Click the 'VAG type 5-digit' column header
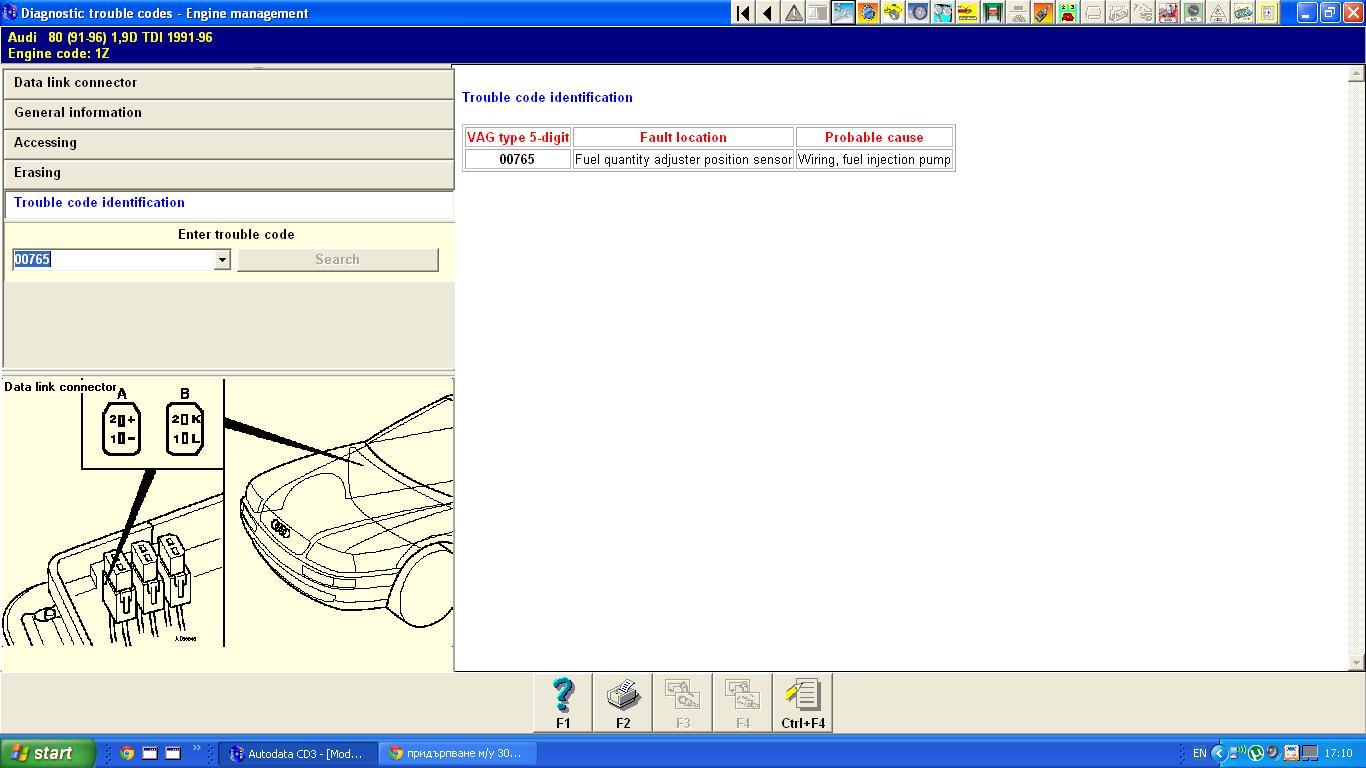 tap(517, 137)
